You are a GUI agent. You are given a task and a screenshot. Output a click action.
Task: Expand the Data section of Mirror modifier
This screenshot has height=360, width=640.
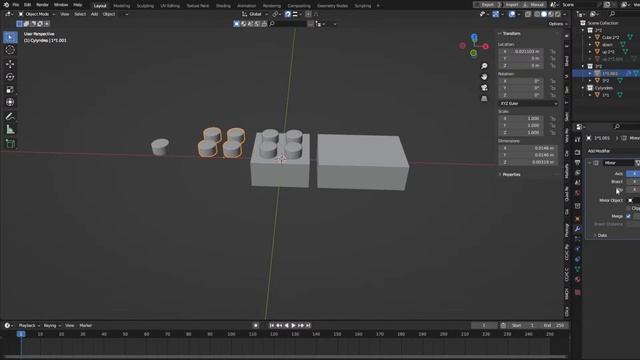tap(600, 236)
